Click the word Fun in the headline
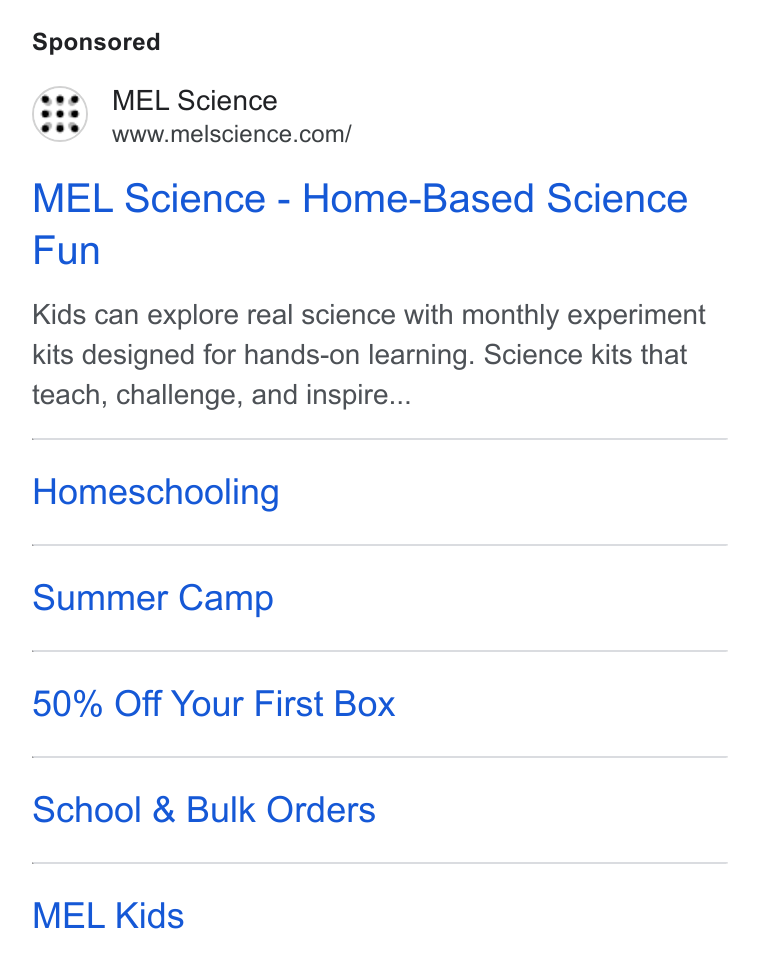 click(66, 251)
